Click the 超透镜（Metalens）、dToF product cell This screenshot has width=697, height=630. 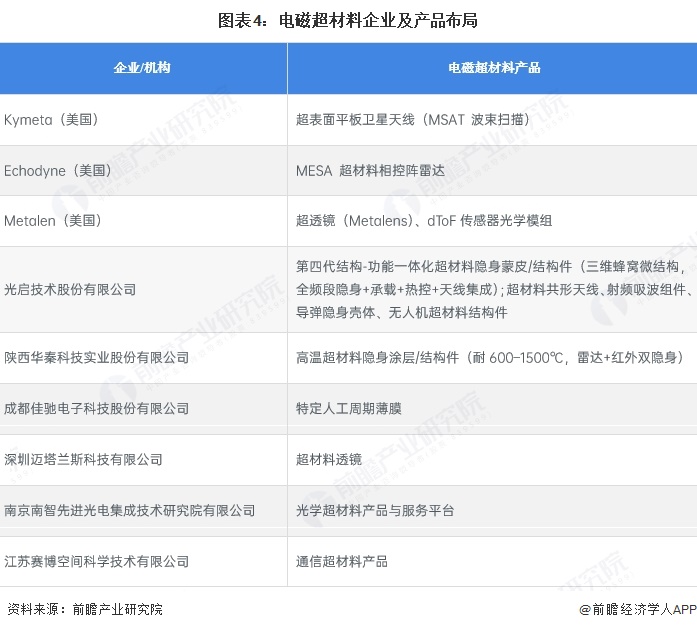pyautogui.click(x=492, y=221)
